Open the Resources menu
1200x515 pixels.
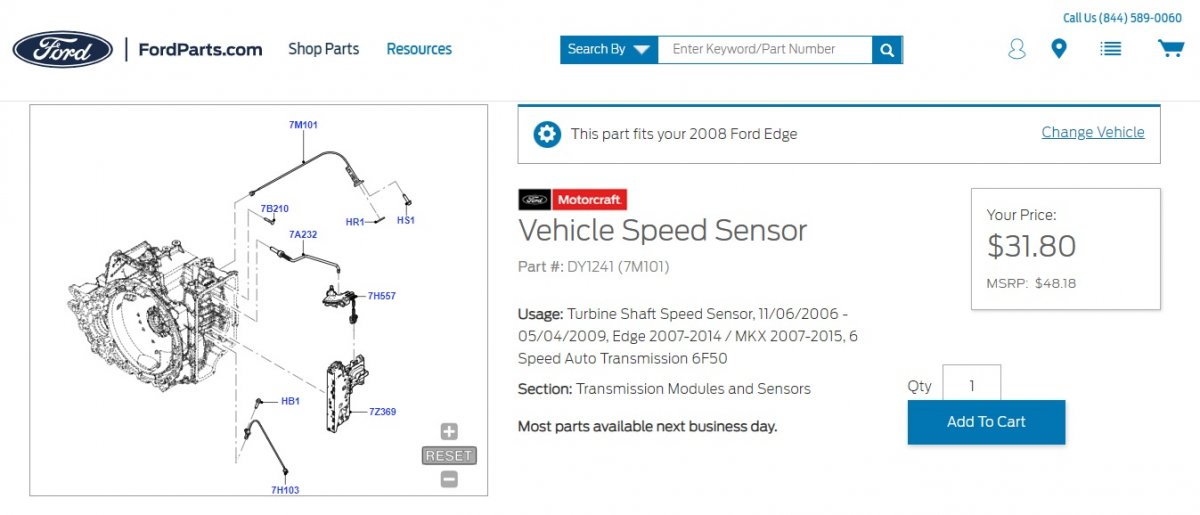click(419, 49)
